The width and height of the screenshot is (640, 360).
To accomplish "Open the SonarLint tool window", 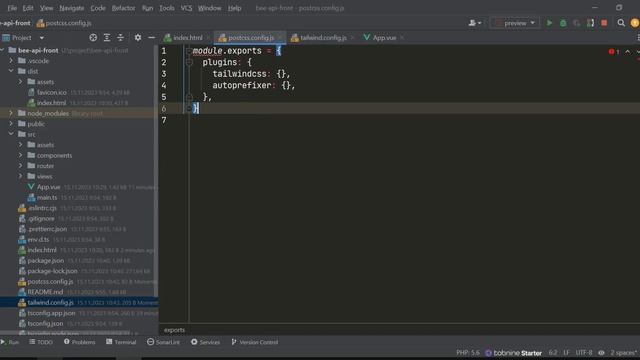I will click(163, 342).
